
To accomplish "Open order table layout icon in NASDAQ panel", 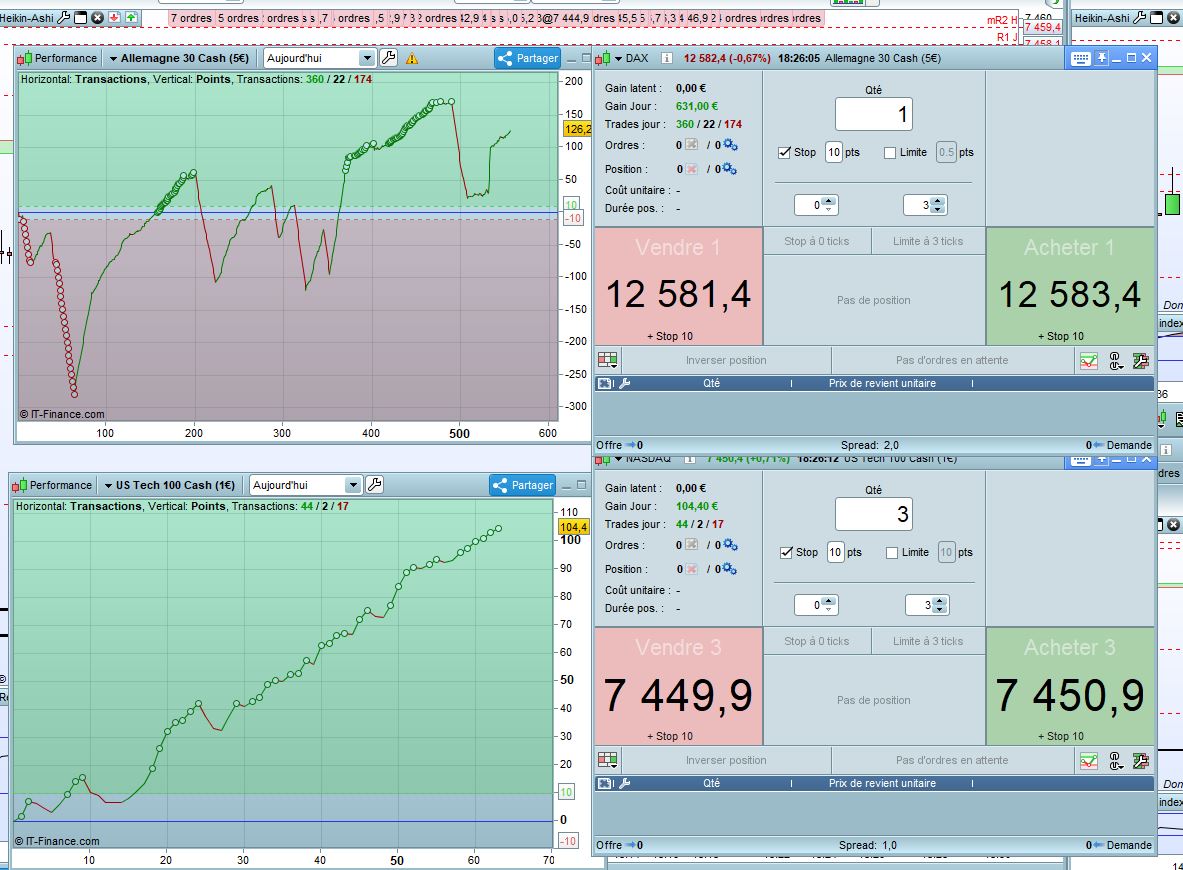I will (x=607, y=760).
